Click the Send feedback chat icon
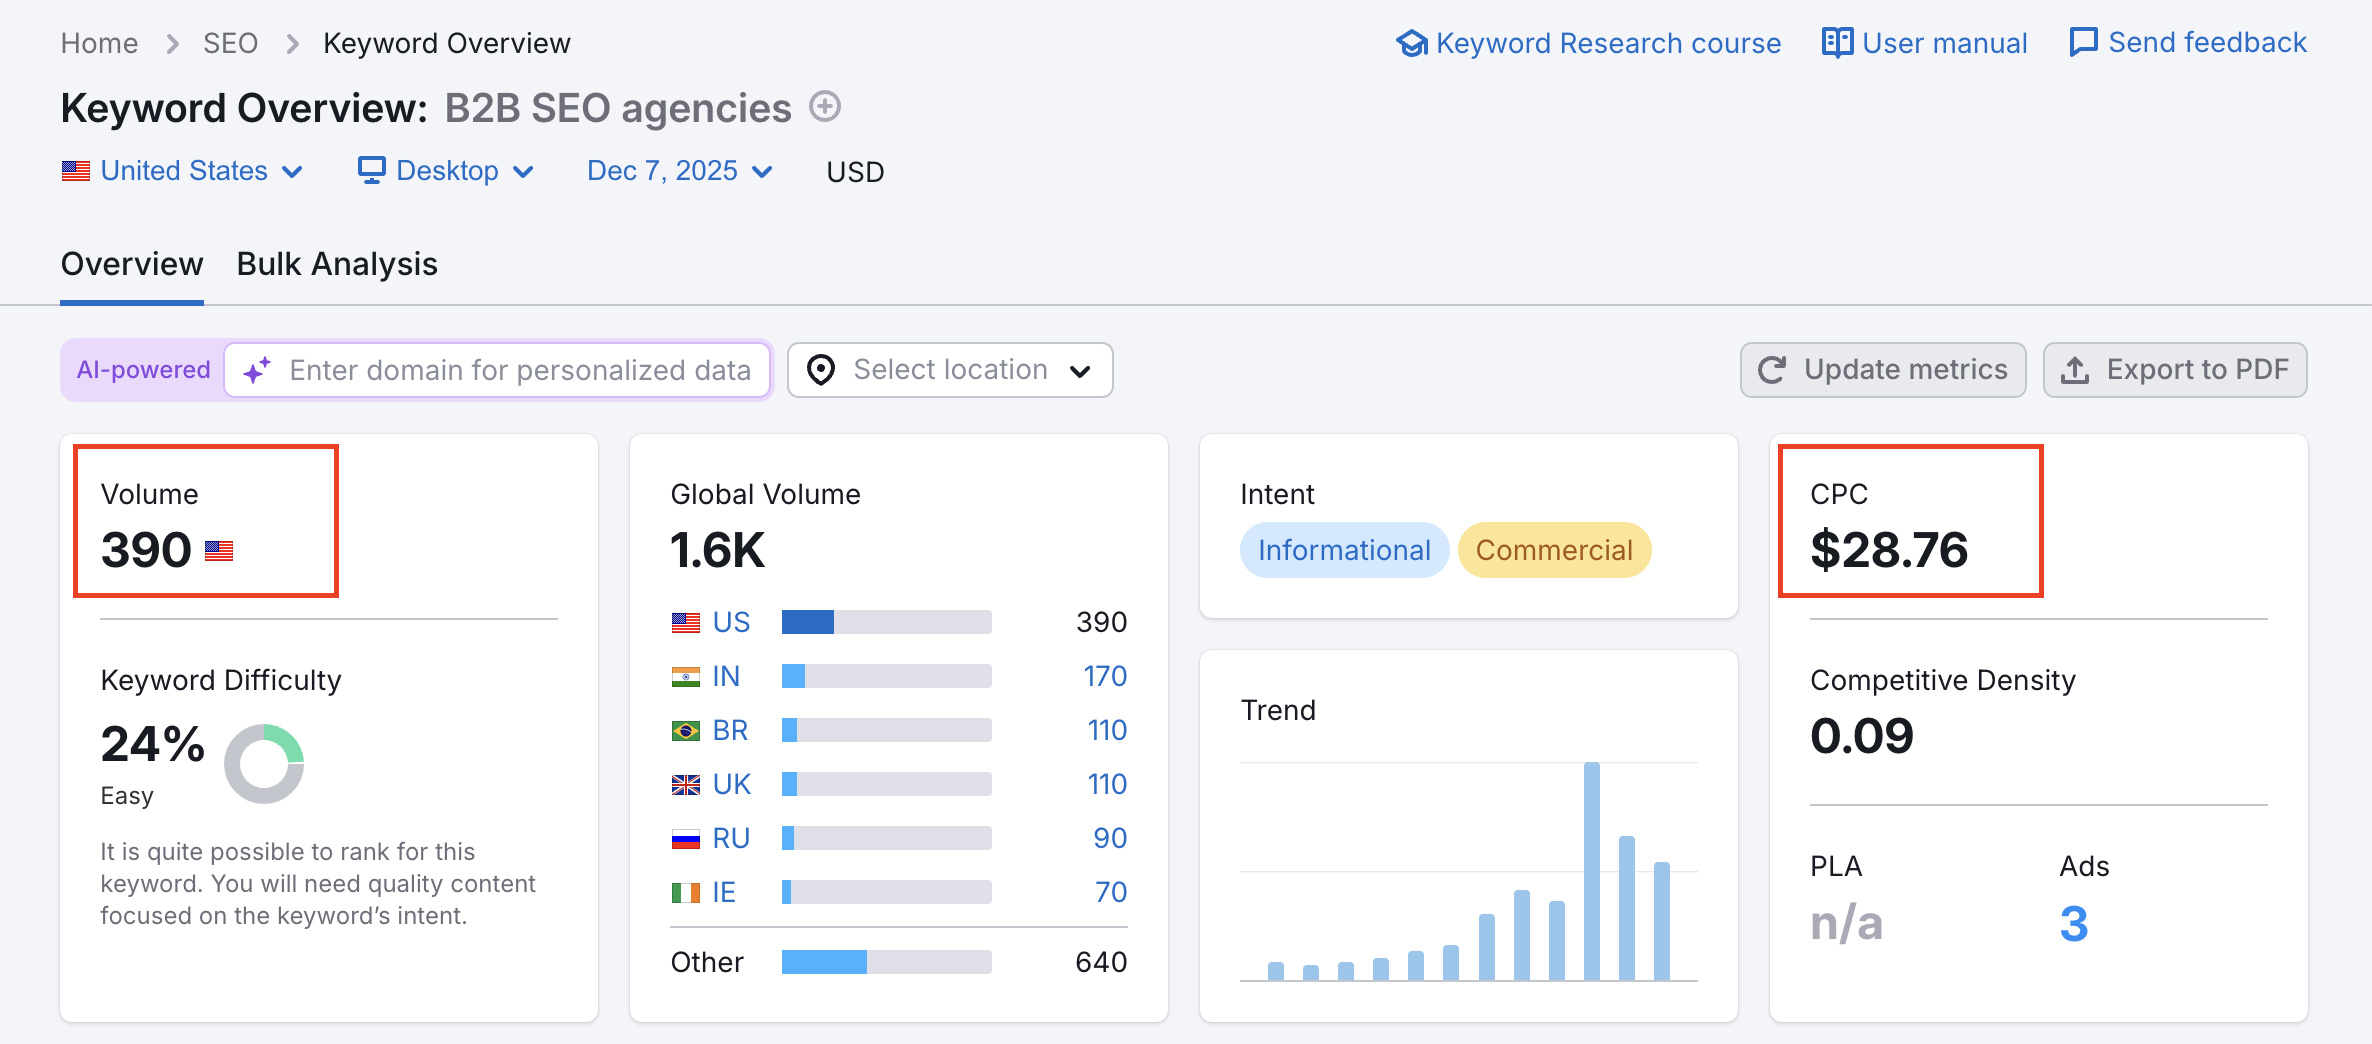Viewport: 2372px width, 1044px height. (2083, 43)
